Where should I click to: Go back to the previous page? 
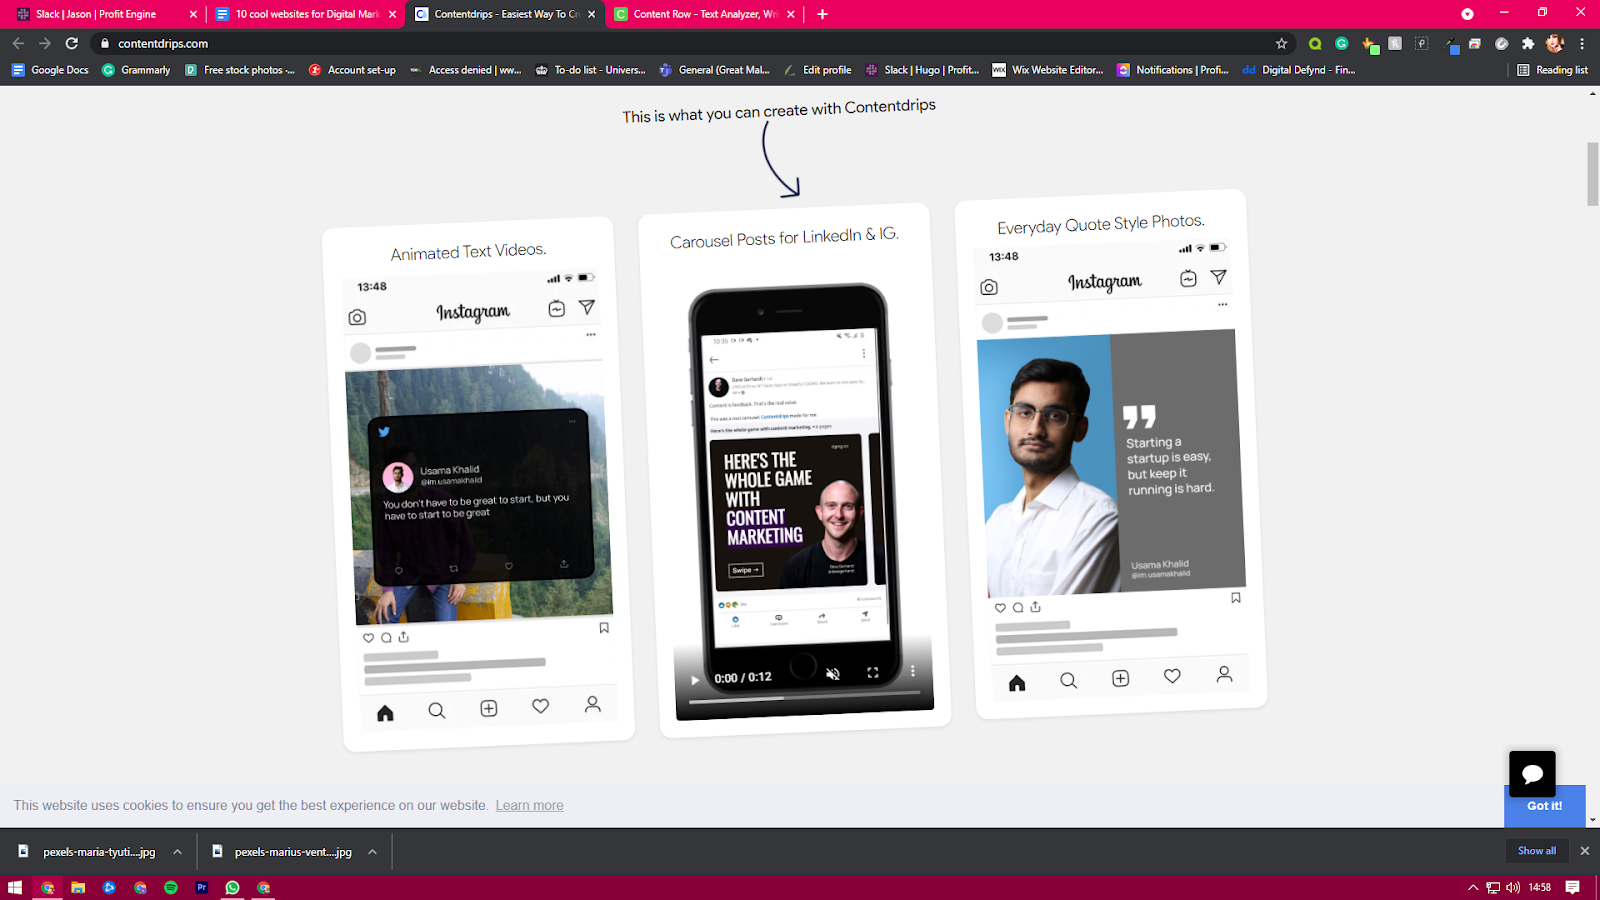(18, 43)
